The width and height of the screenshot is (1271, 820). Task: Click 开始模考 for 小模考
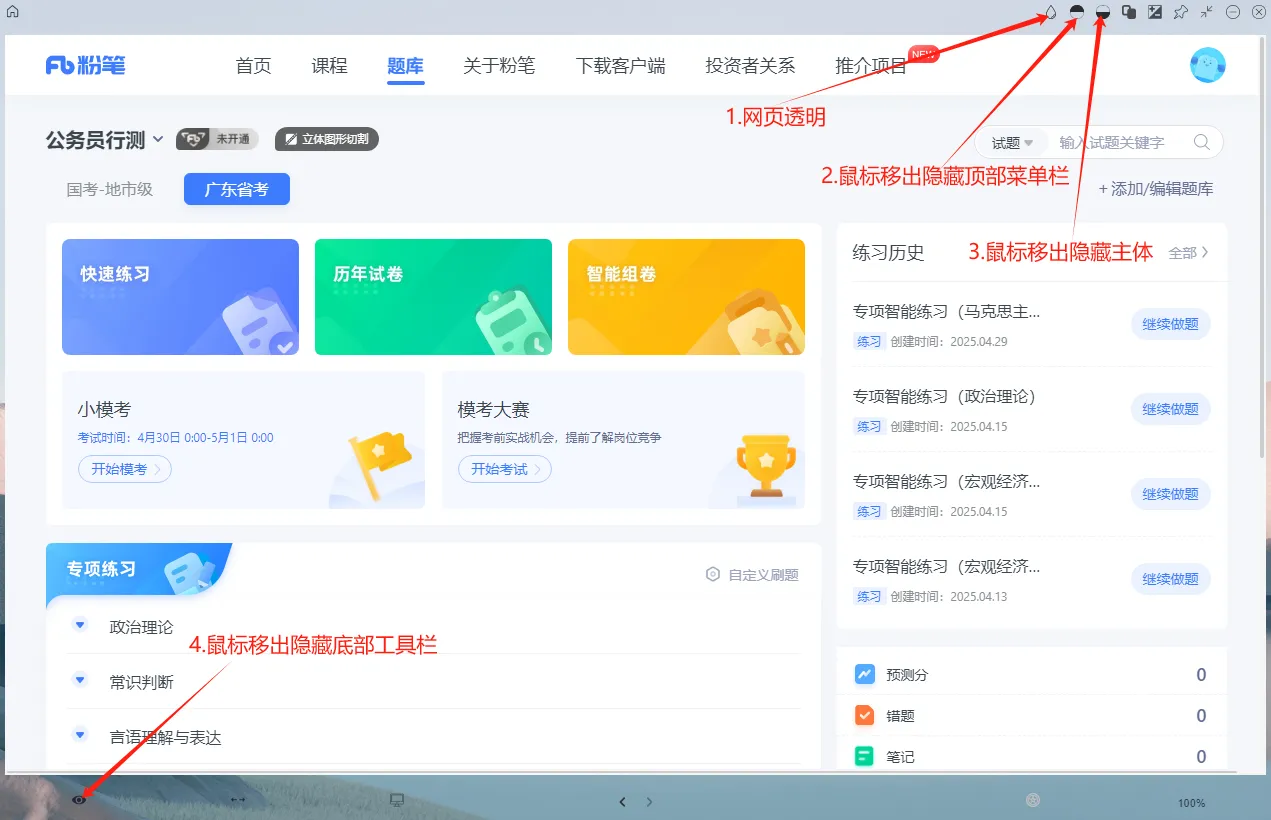pos(124,468)
